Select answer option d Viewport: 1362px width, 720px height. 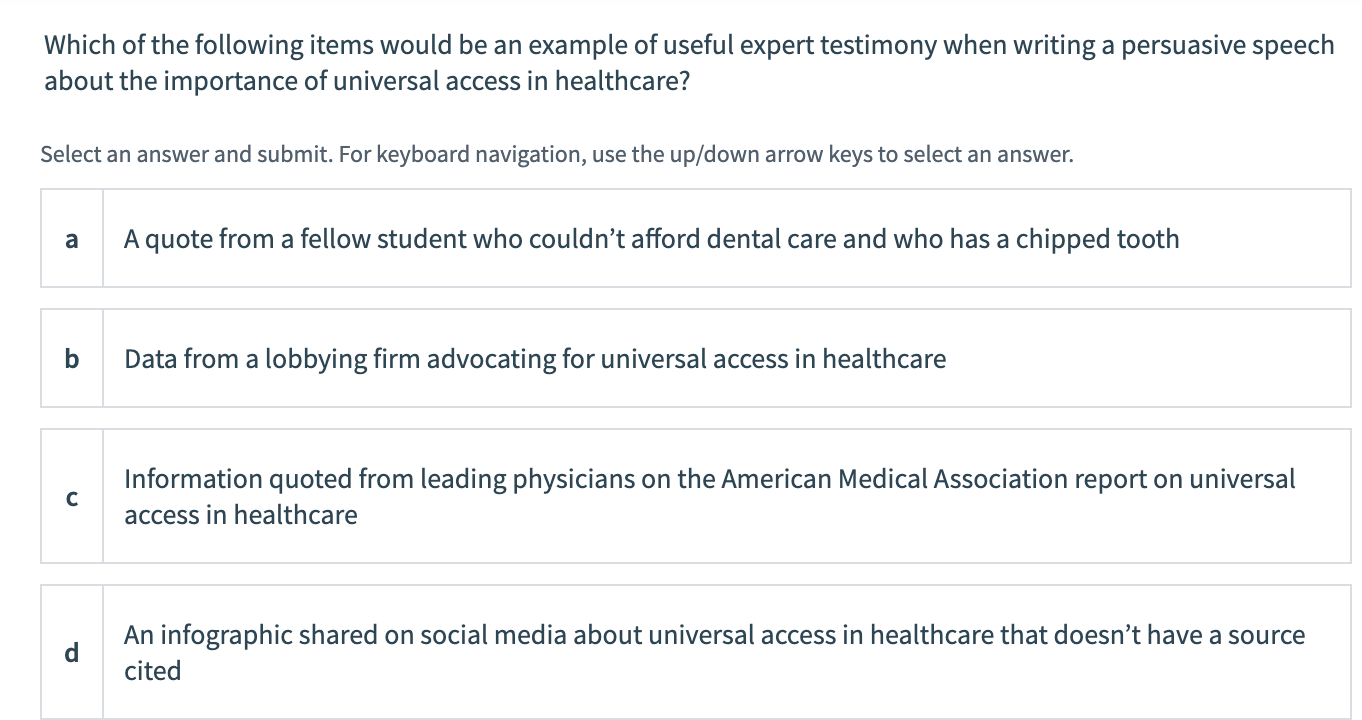(x=700, y=652)
